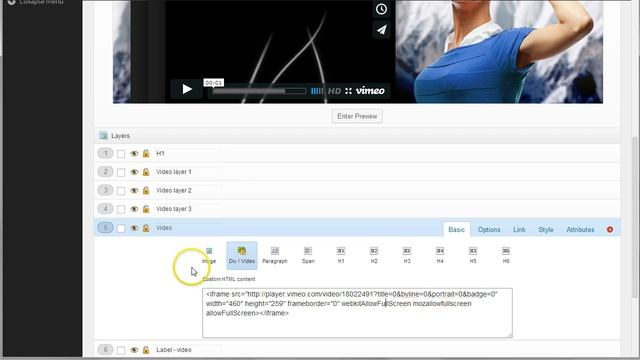This screenshot has width=640, height=360.
Task: Open Vimeo fullscreen mode icon
Action: pos(348,91)
